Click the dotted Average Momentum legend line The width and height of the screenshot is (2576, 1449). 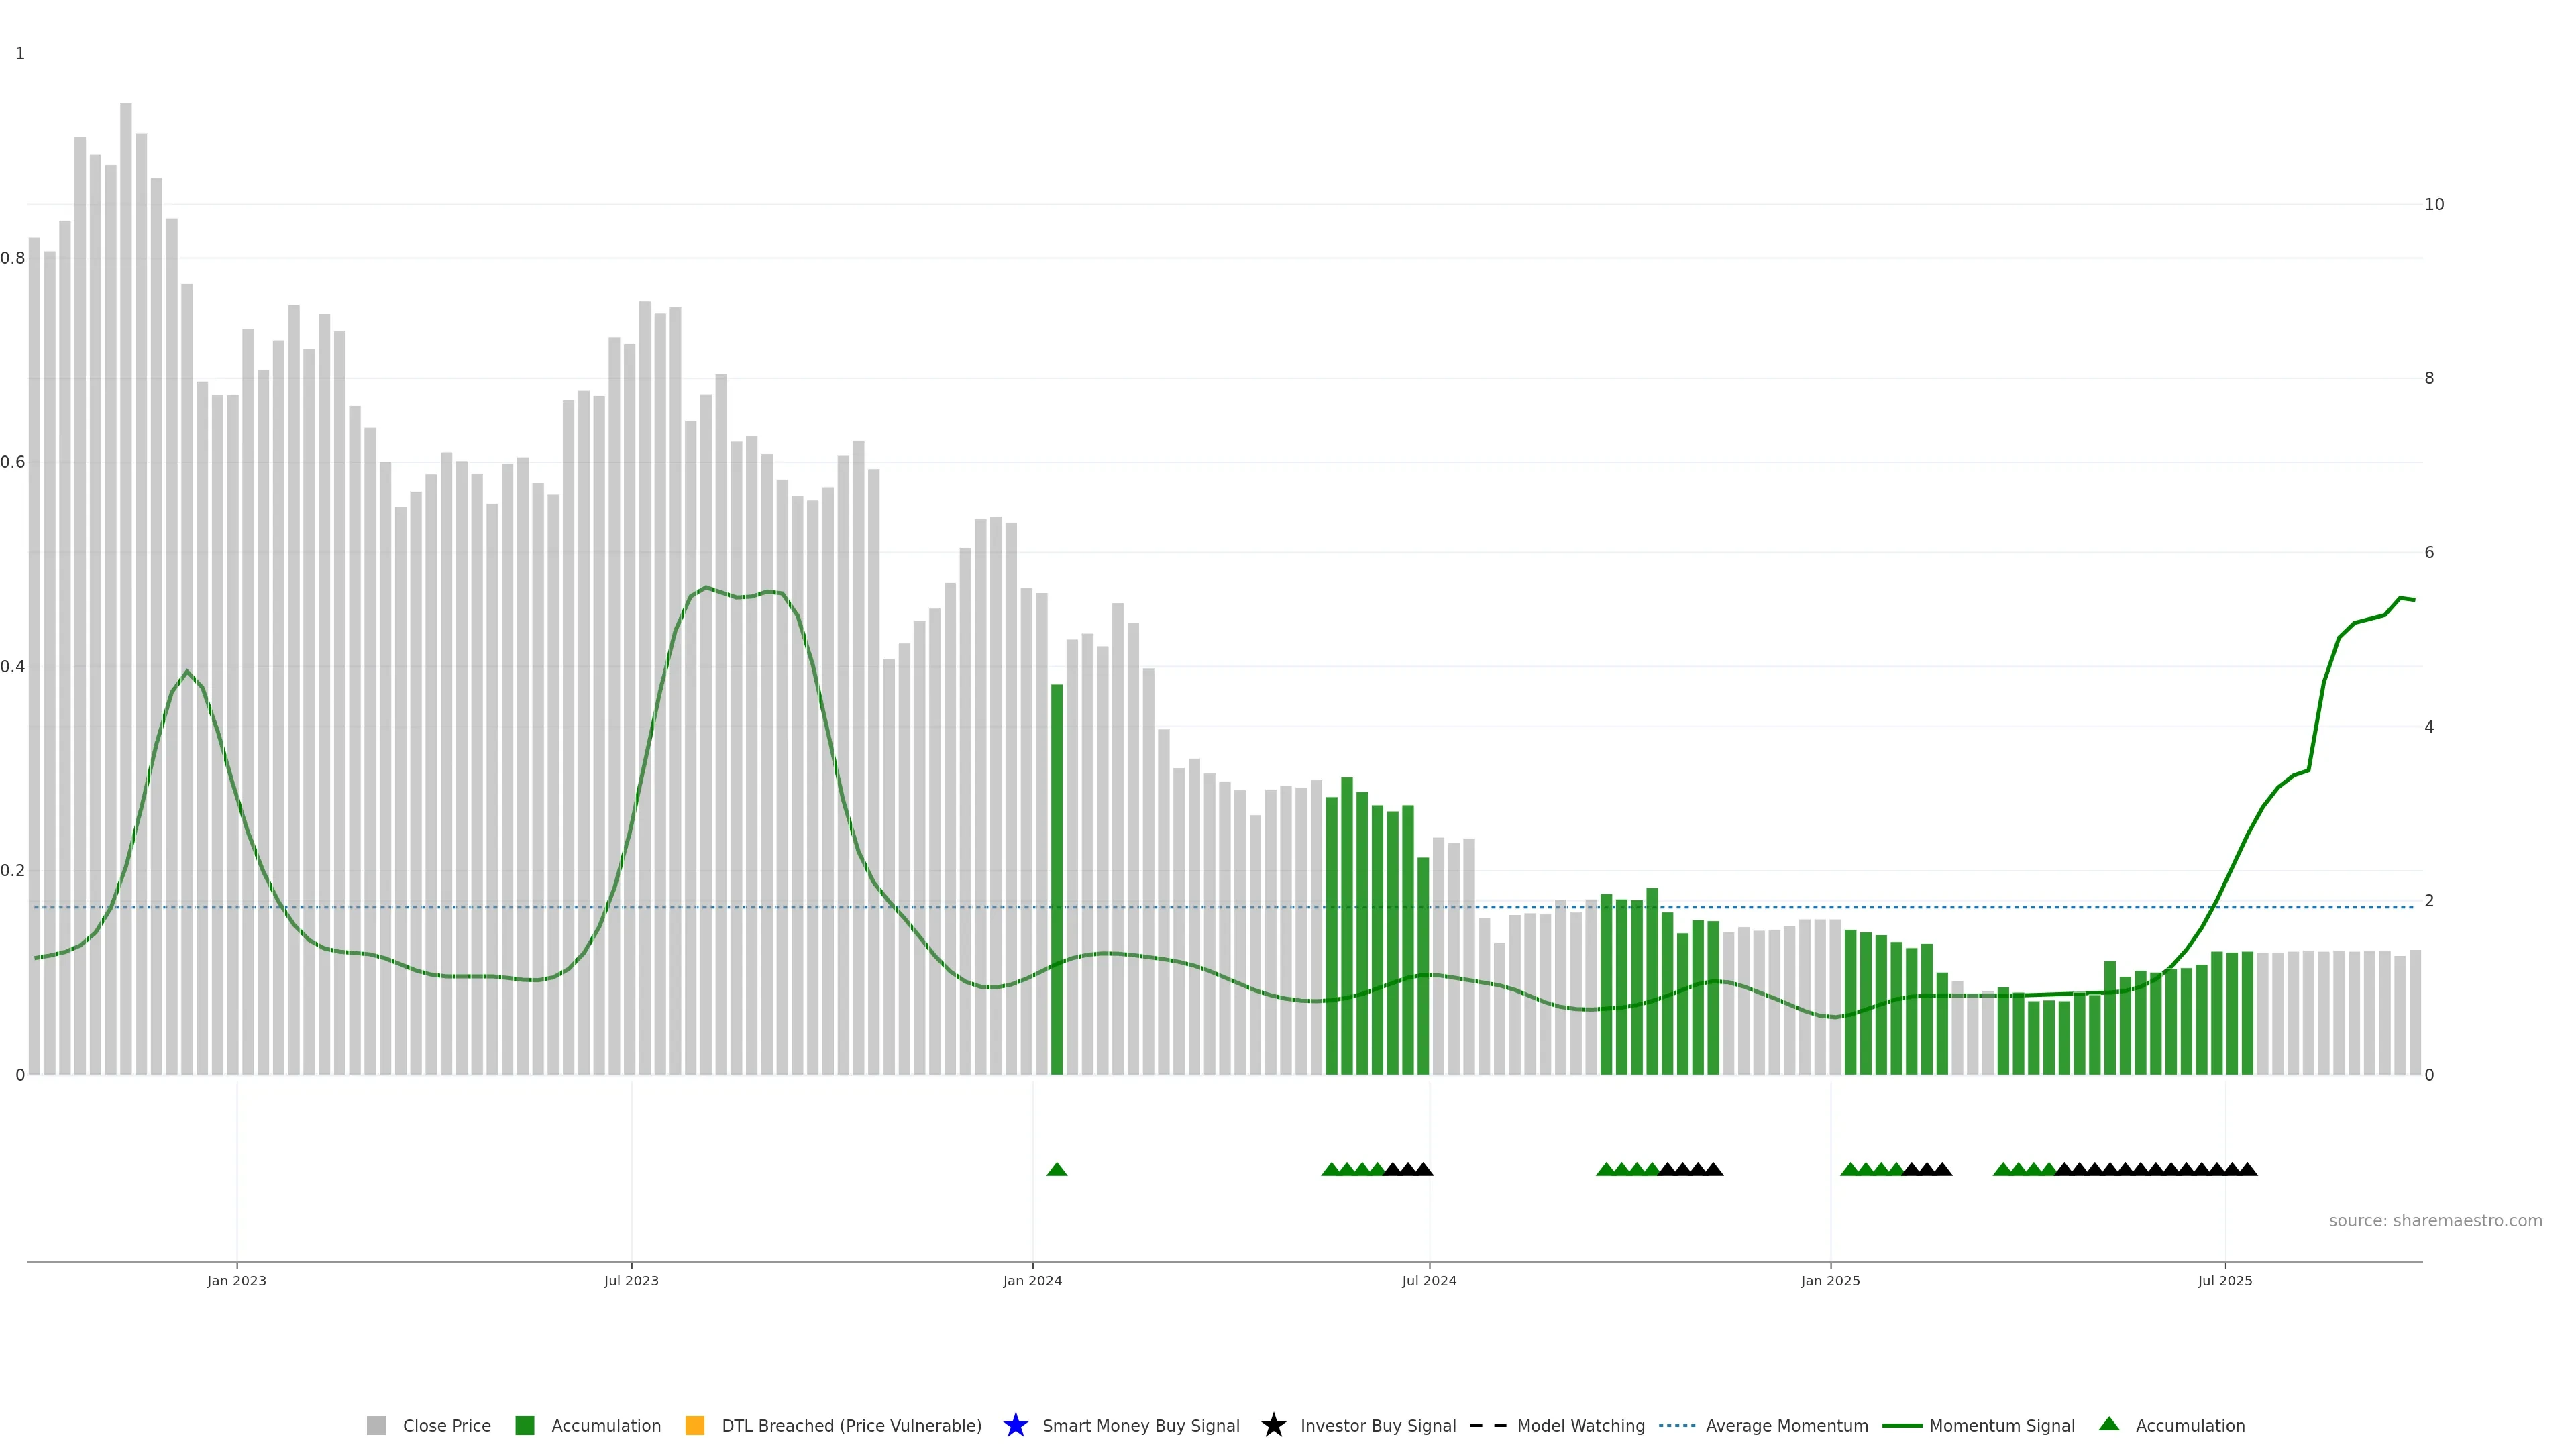tap(1677, 1425)
